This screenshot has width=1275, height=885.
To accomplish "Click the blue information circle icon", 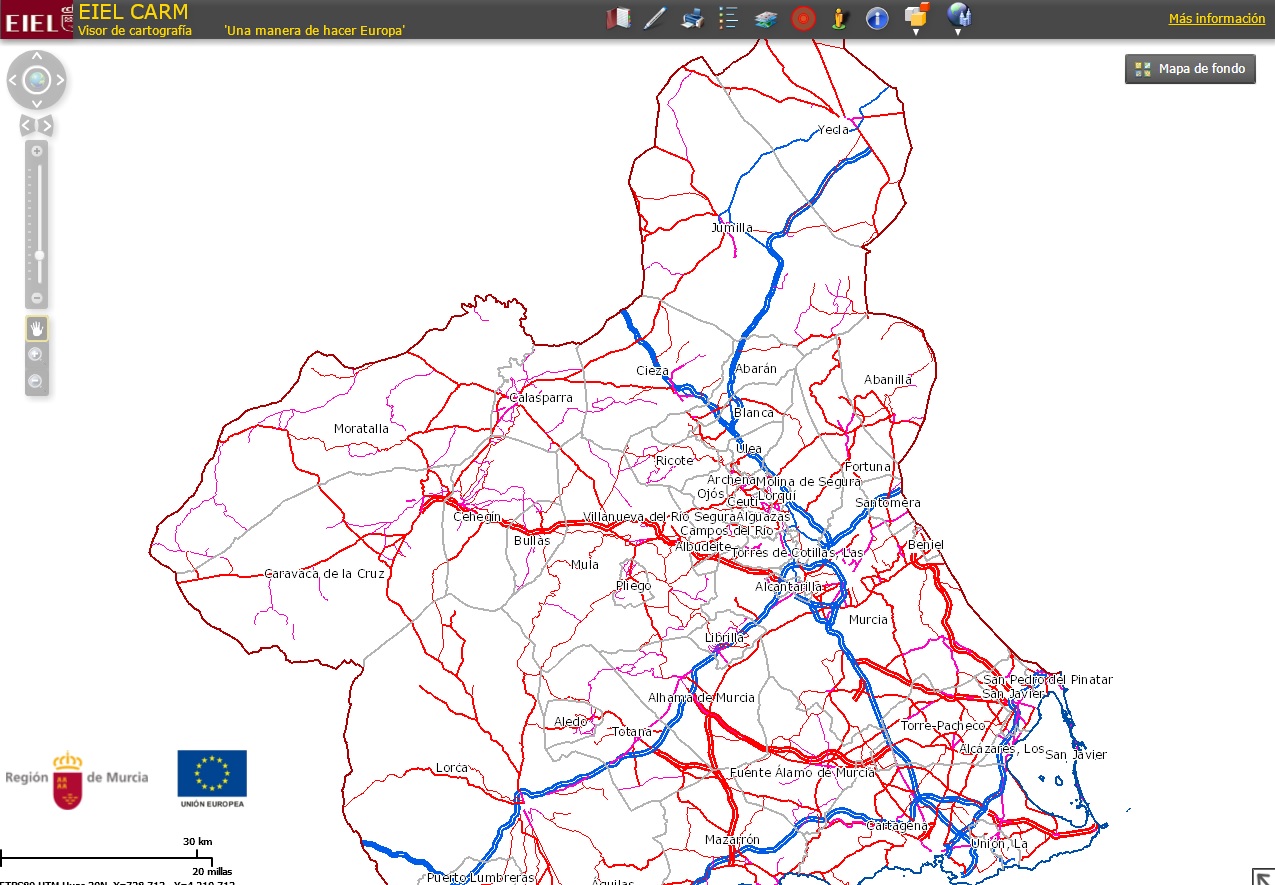I will coord(877,18).
